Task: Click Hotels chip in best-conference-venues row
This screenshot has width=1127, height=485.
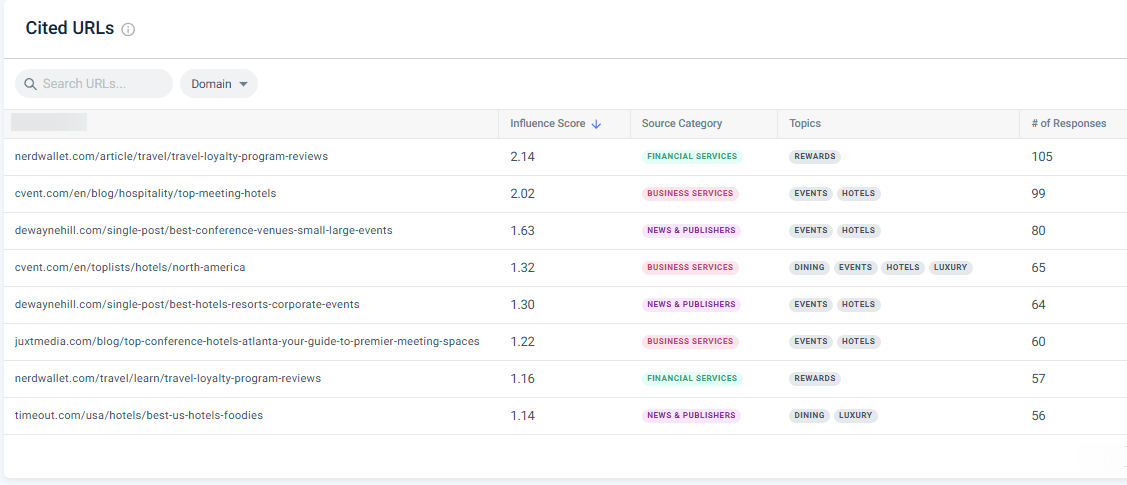Action: (x=858, y=231)
